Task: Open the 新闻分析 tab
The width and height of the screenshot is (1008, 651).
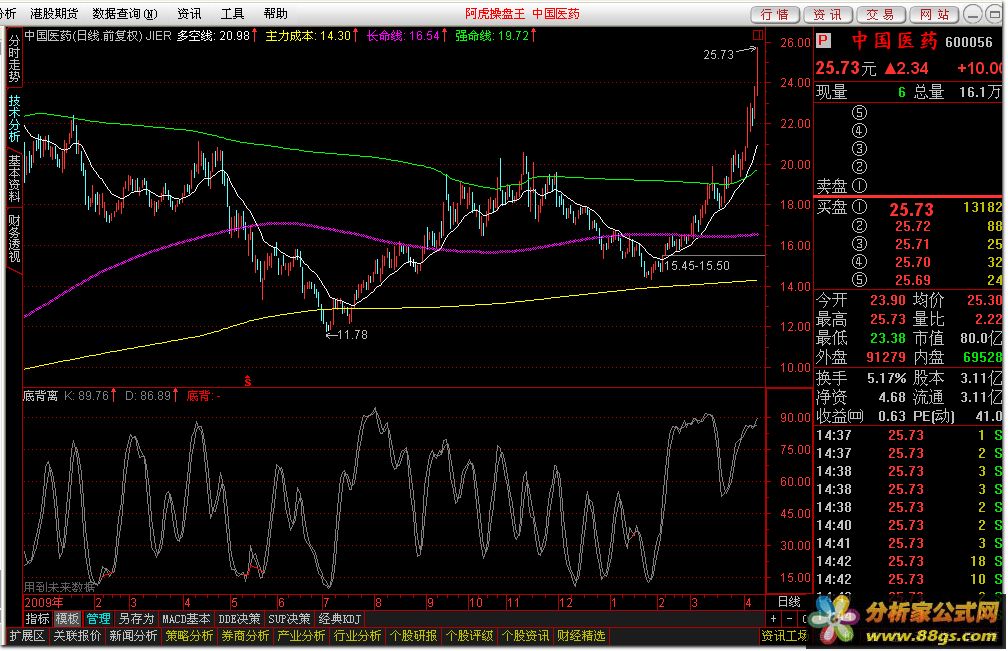Action: 133,636
